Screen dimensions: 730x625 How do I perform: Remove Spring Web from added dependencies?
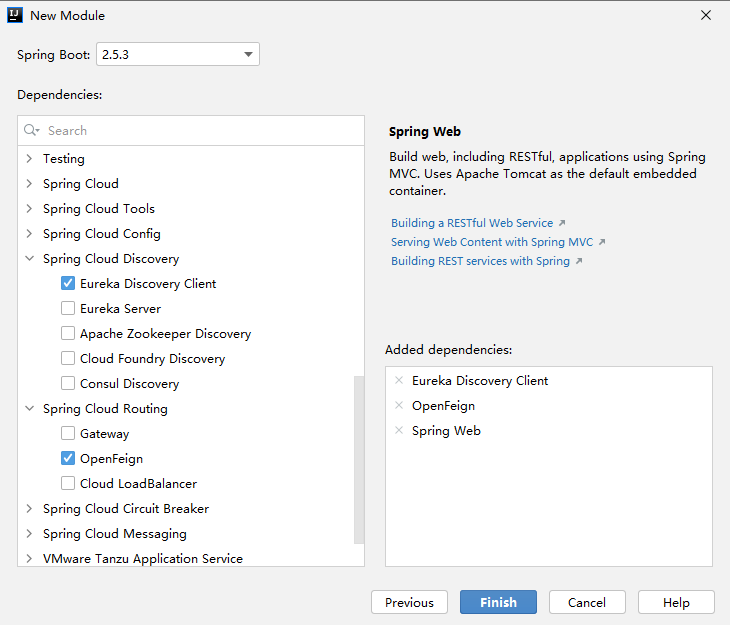(399, 430)
